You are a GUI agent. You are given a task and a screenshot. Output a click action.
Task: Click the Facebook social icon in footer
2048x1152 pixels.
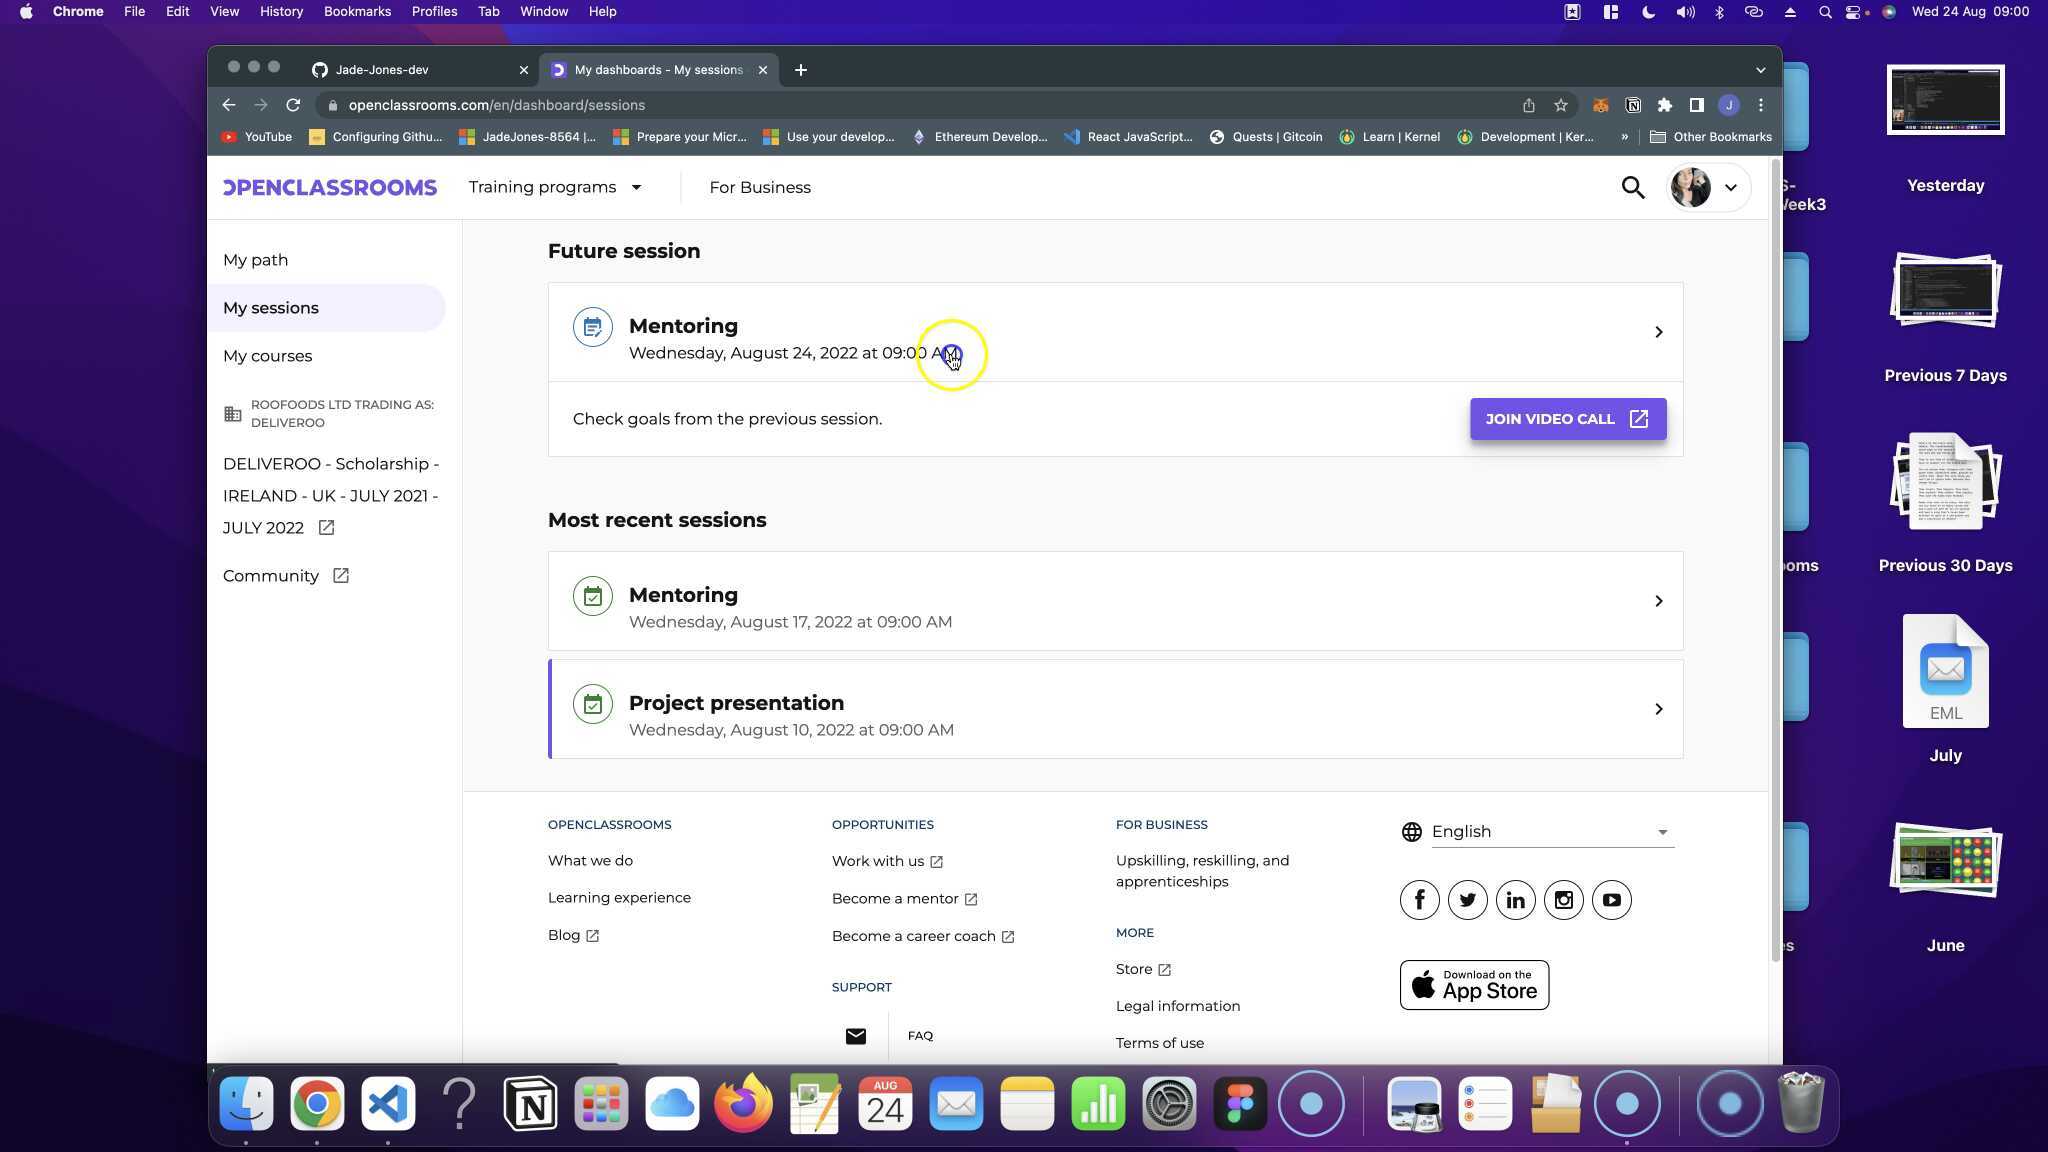(1419, 900)
